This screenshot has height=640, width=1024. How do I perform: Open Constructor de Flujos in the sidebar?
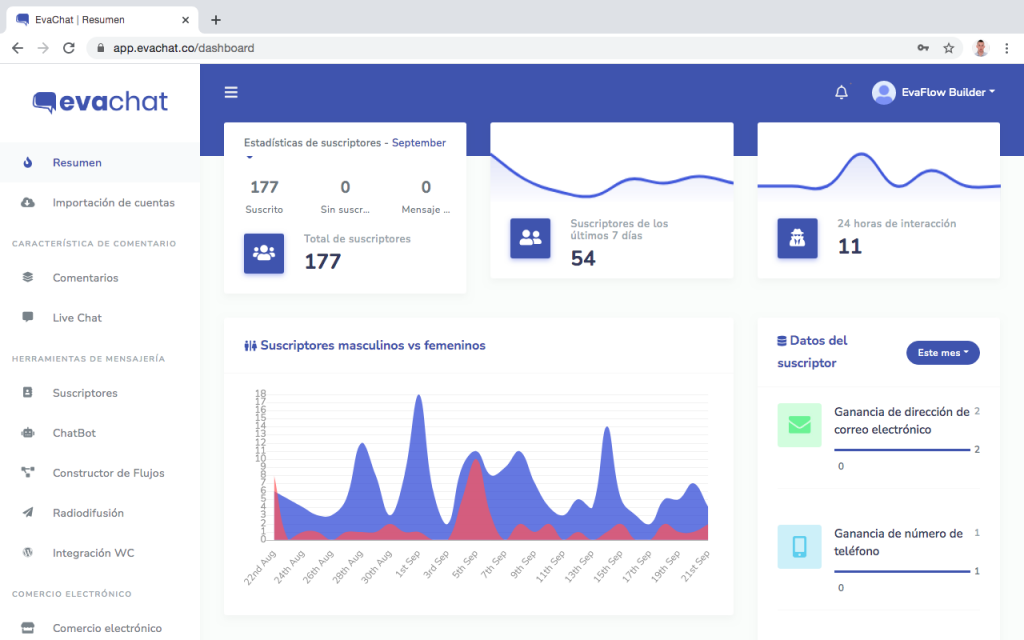click(x=108, y=473)
